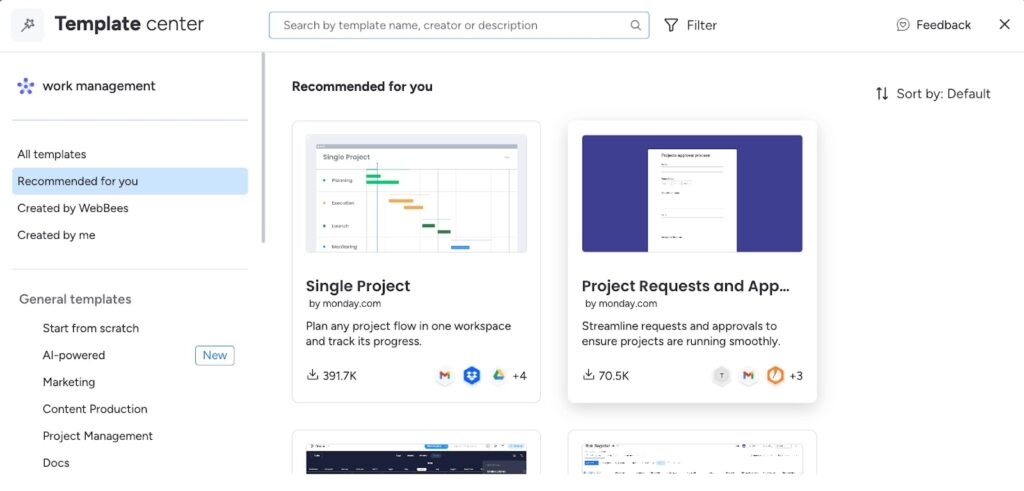
Task: Click by monday.com under Project Requests
Action: click(x=621, y=304)
